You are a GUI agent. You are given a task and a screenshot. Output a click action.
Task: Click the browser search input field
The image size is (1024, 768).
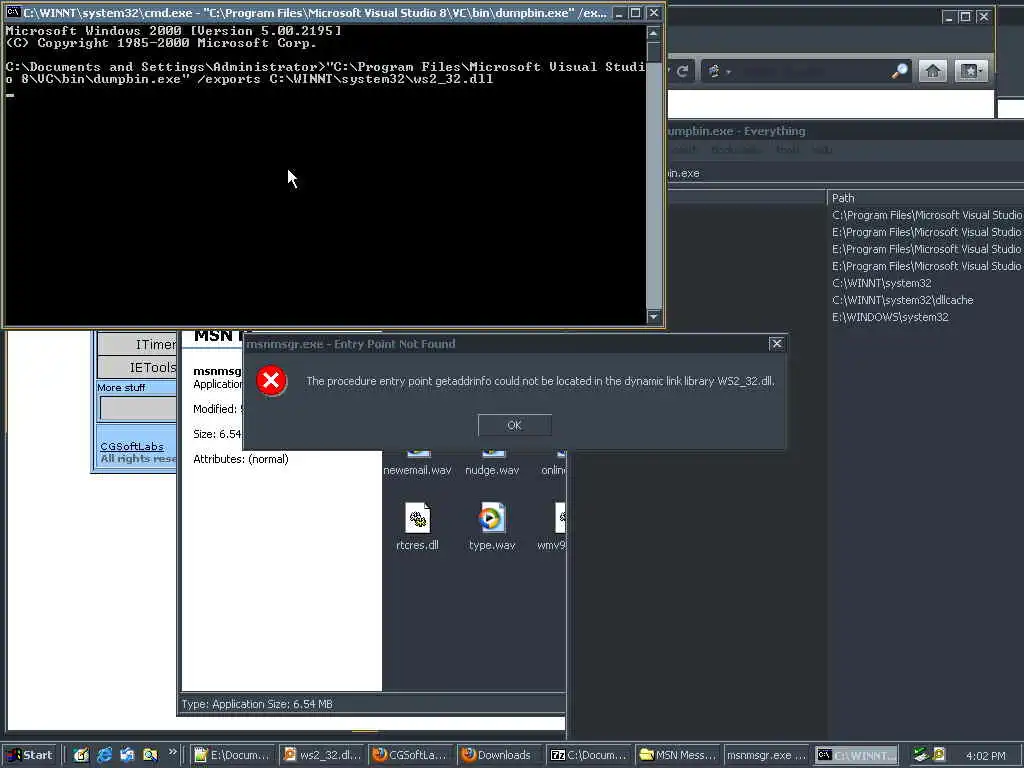[812, 71]
